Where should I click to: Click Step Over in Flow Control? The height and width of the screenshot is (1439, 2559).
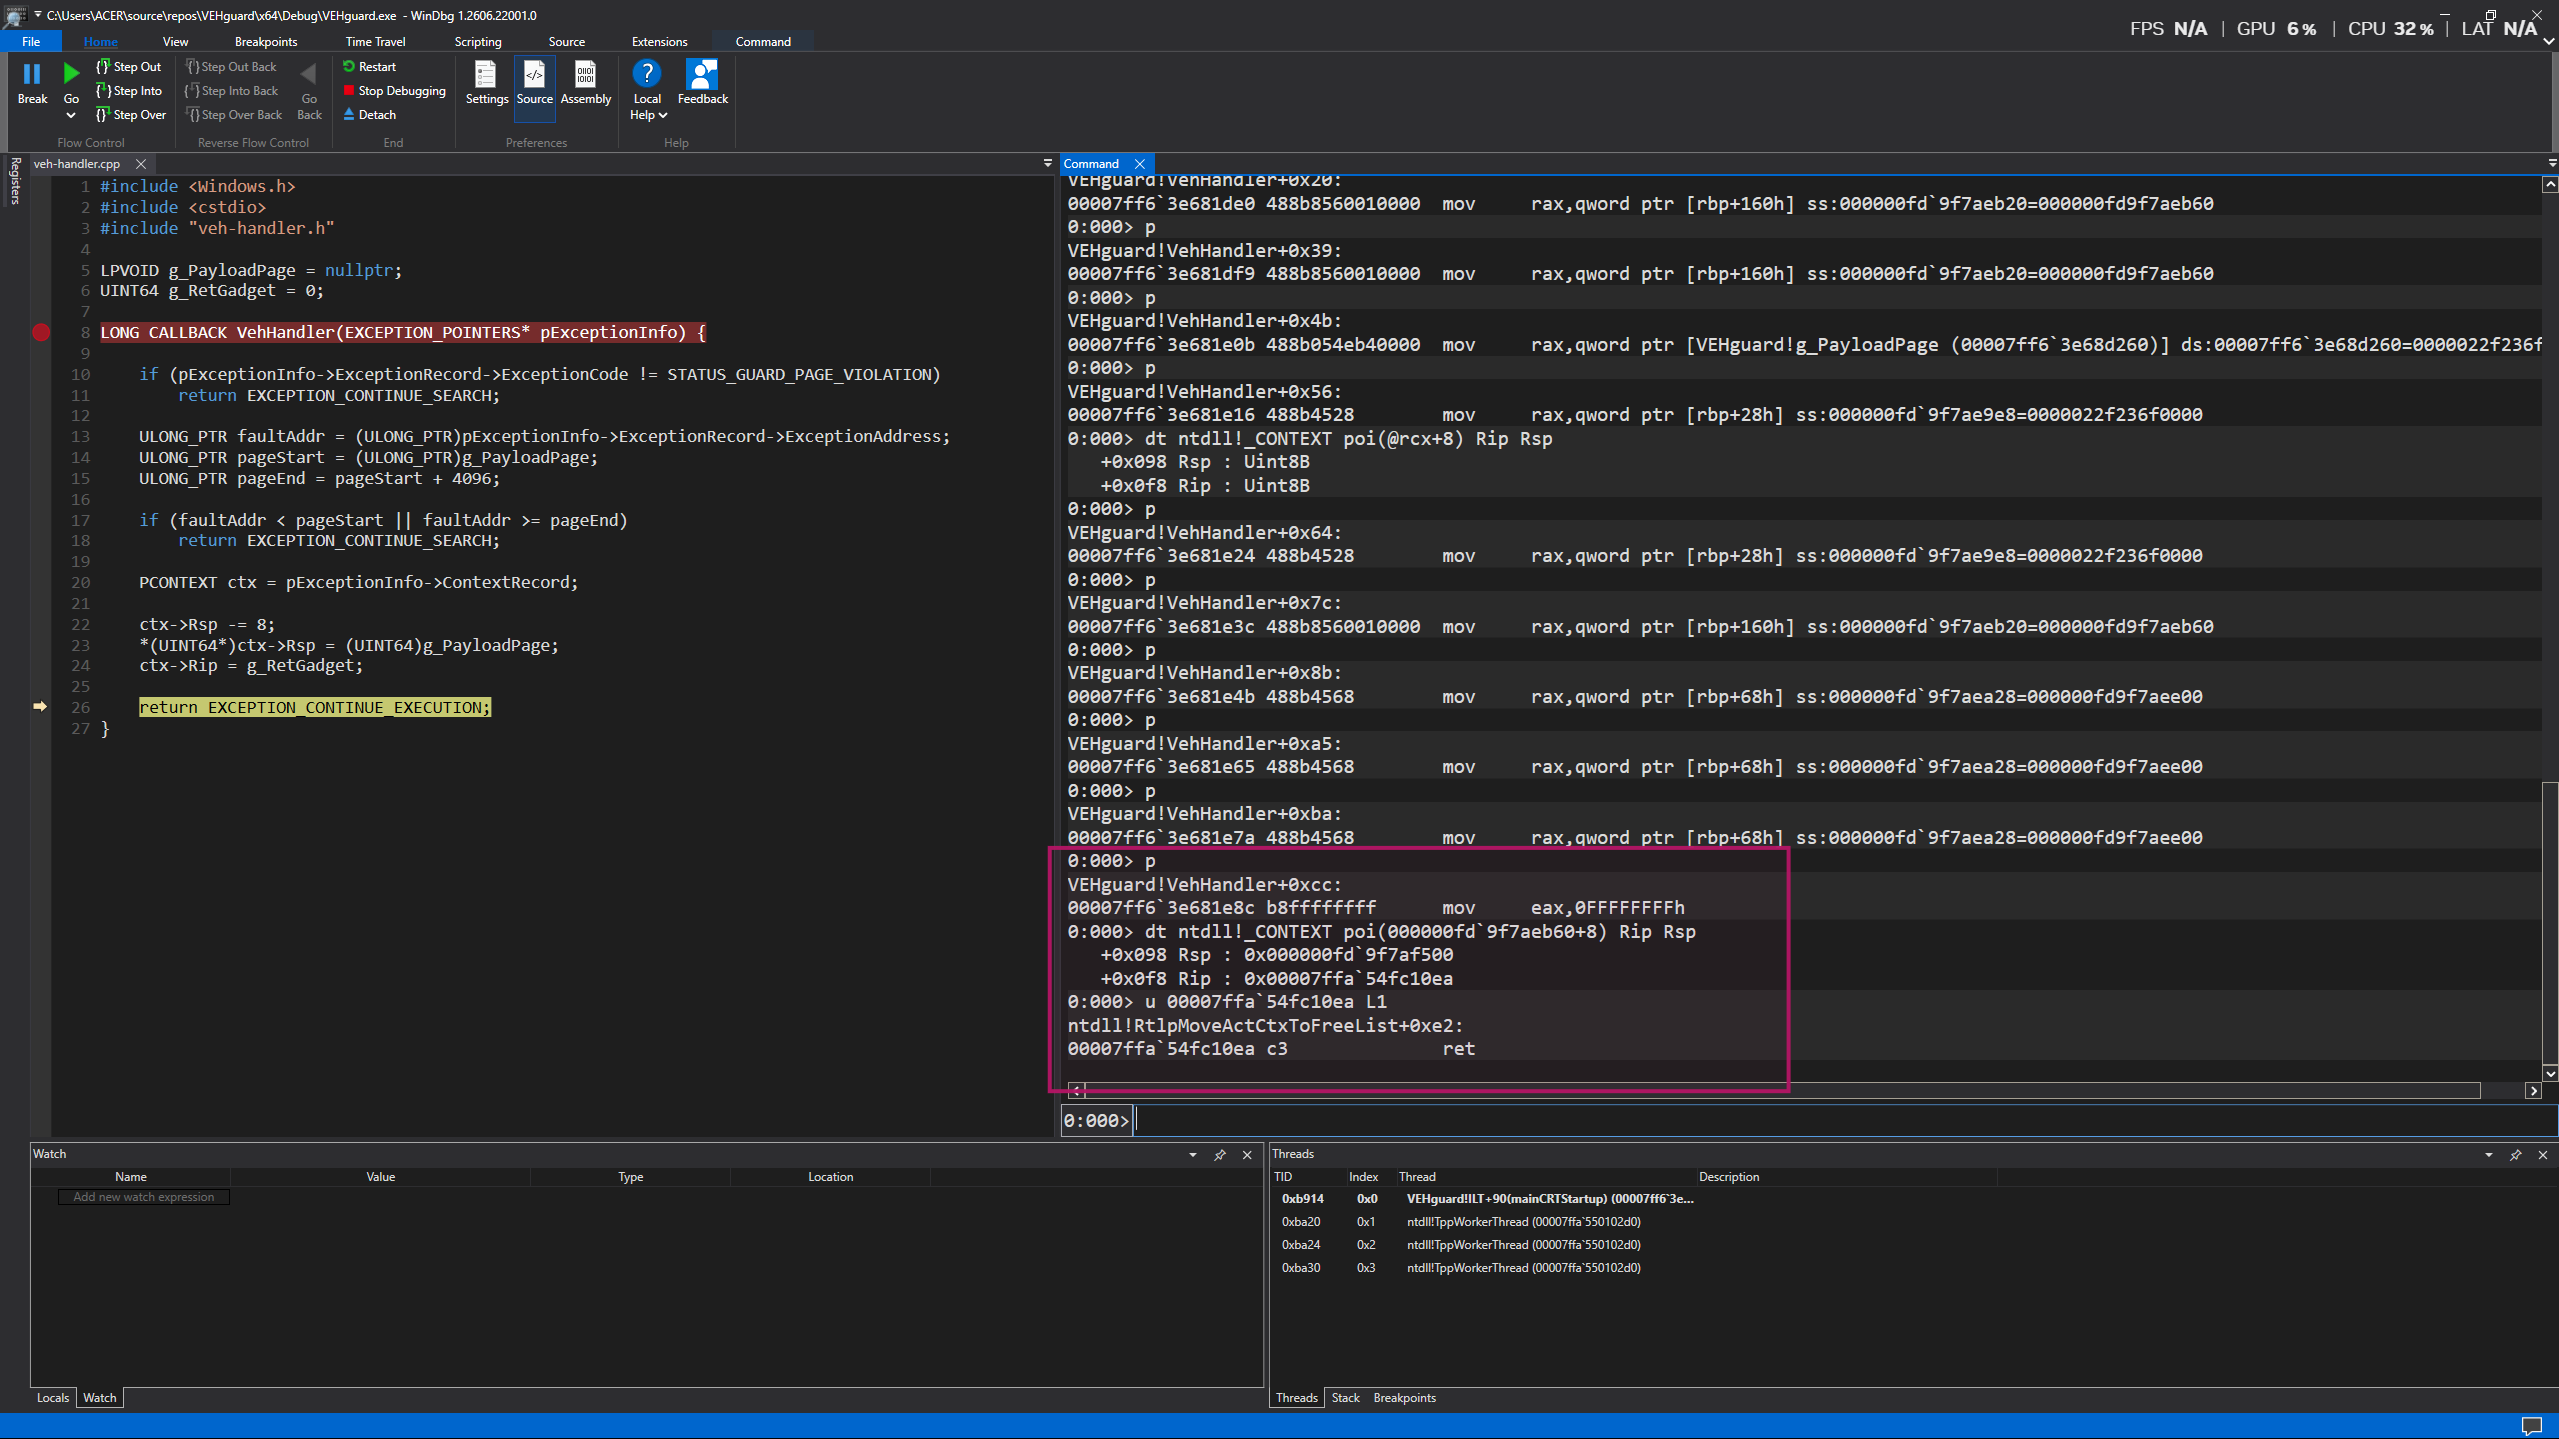tap(131, 115)
